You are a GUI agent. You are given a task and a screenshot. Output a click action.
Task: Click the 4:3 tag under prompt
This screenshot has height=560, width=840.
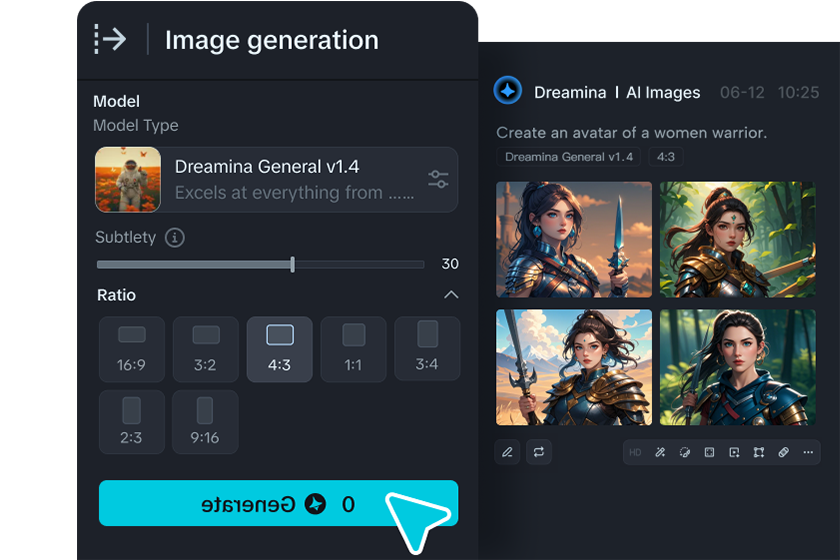click(666, 157)
